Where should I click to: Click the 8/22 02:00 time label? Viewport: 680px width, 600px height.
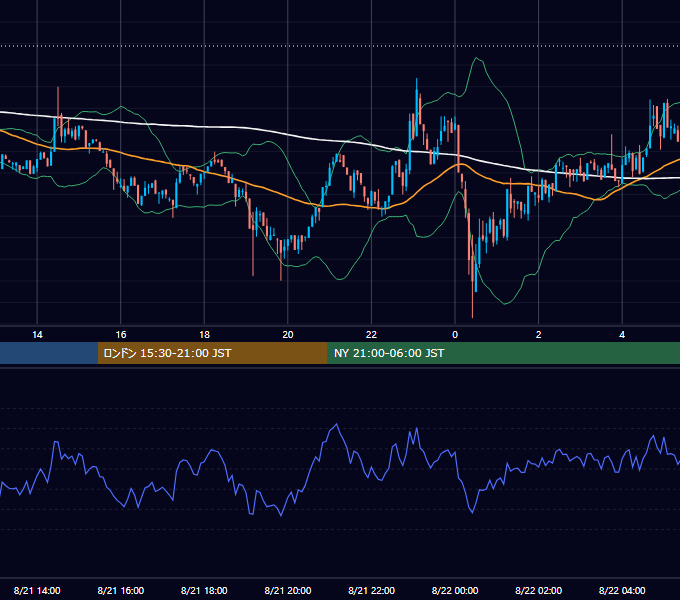pos(539,590)
